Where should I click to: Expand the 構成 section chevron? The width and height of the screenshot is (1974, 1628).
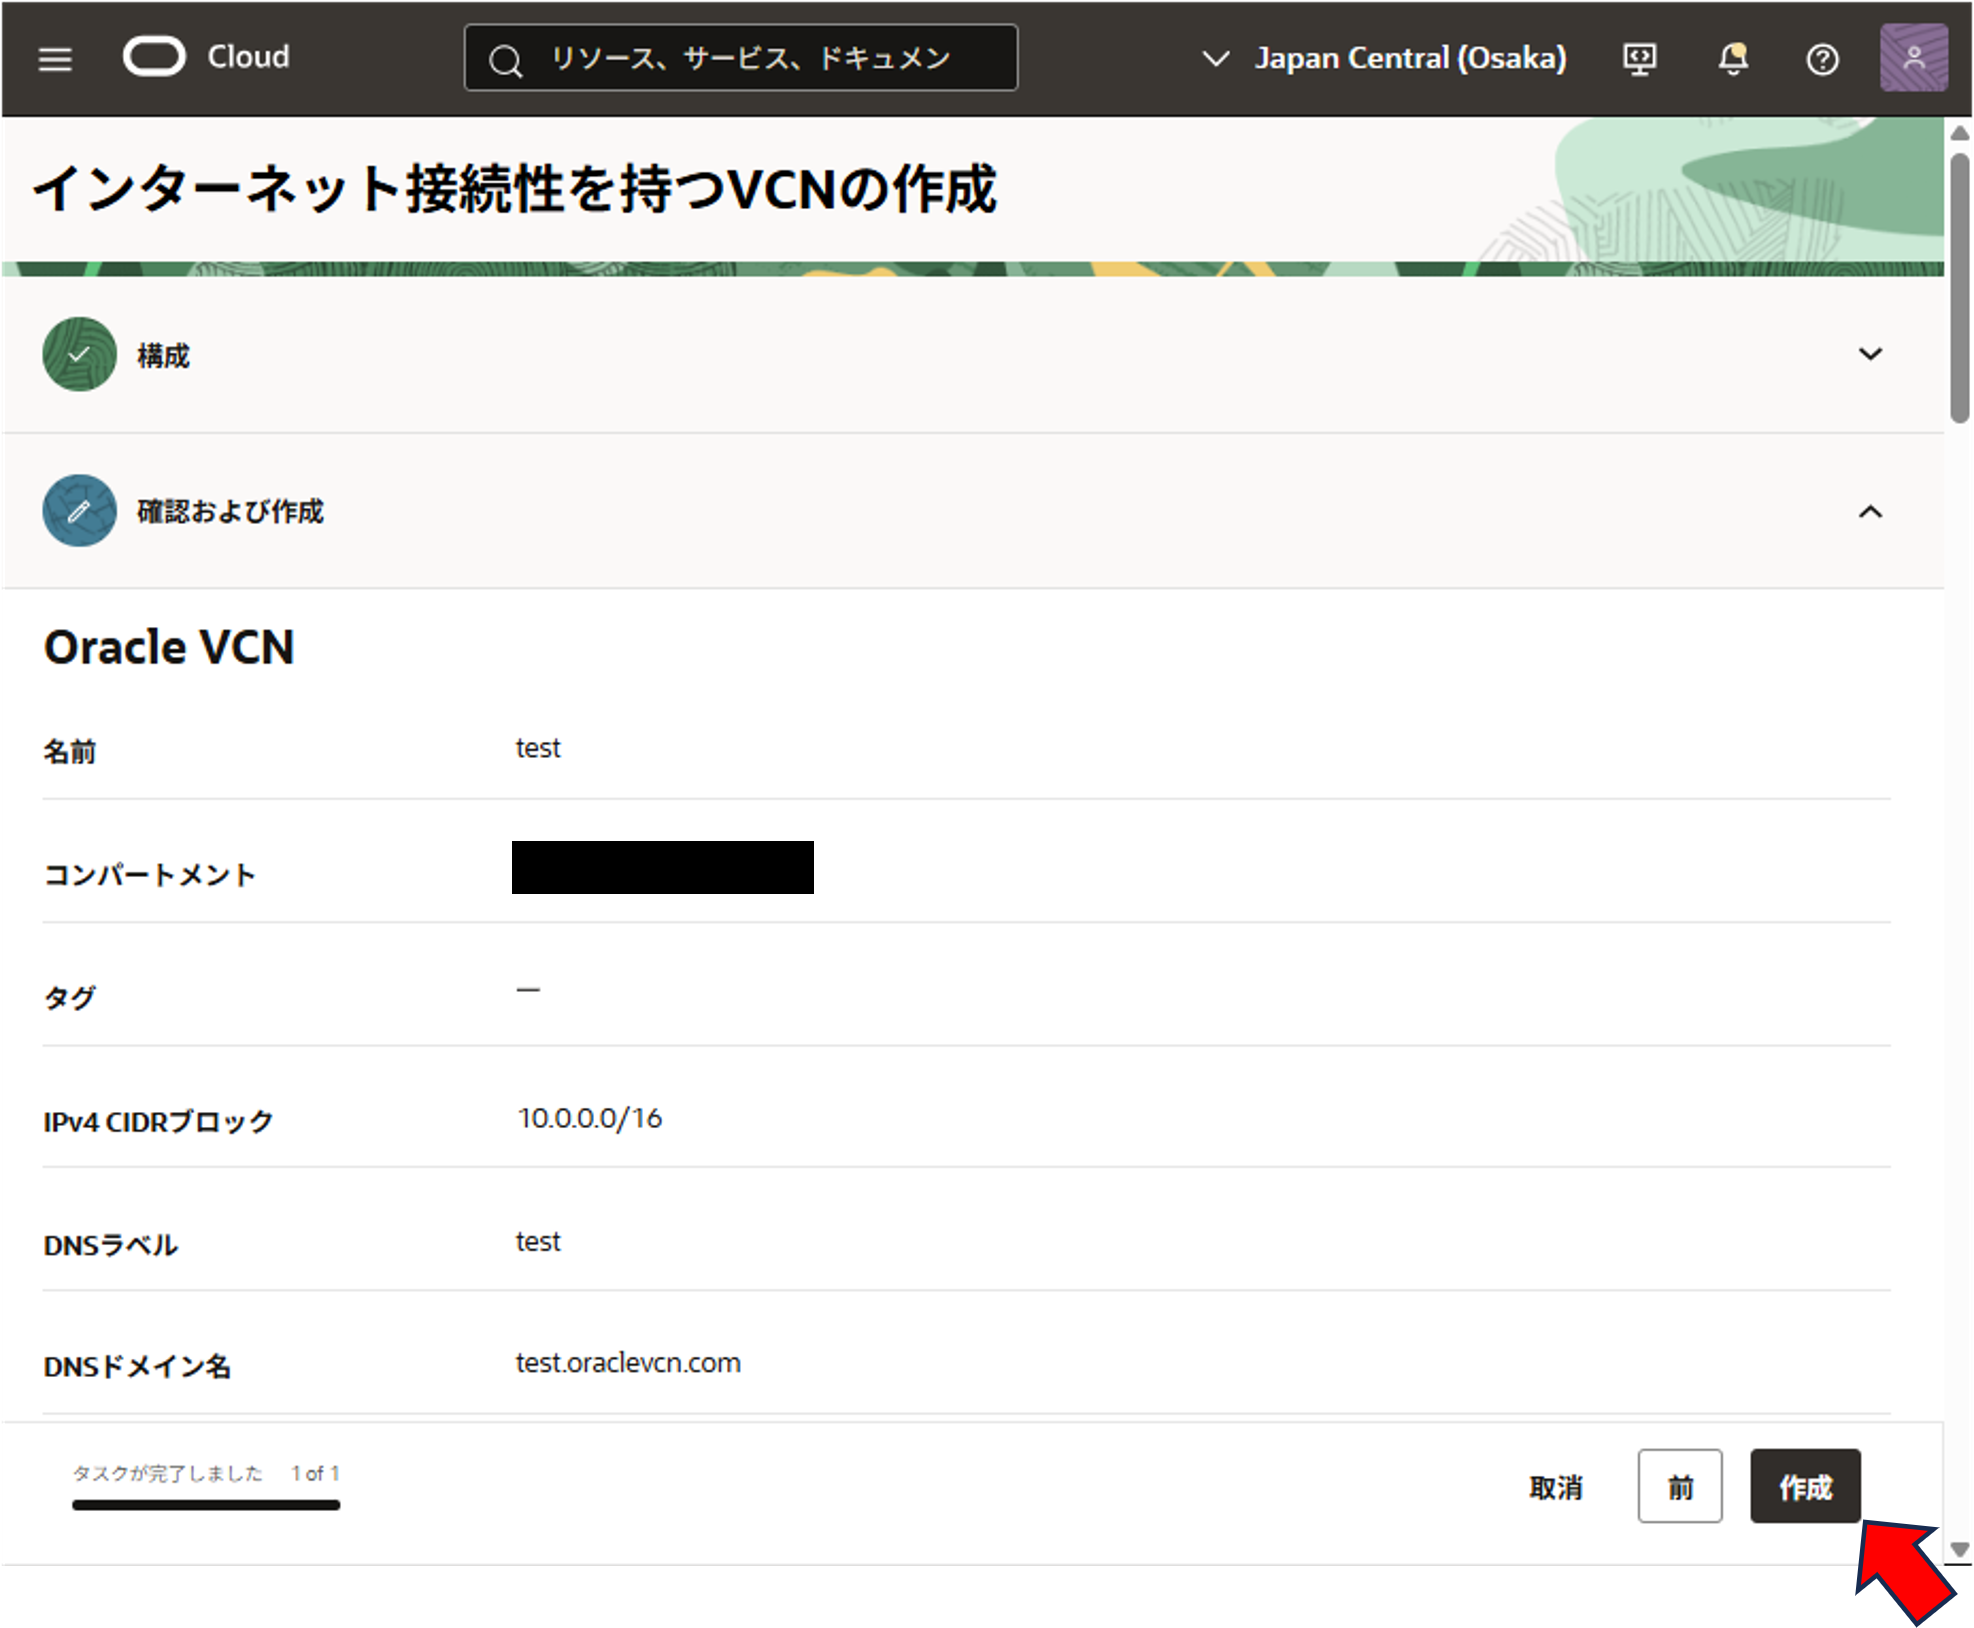pyautogui.click(x=1869, y=354)
